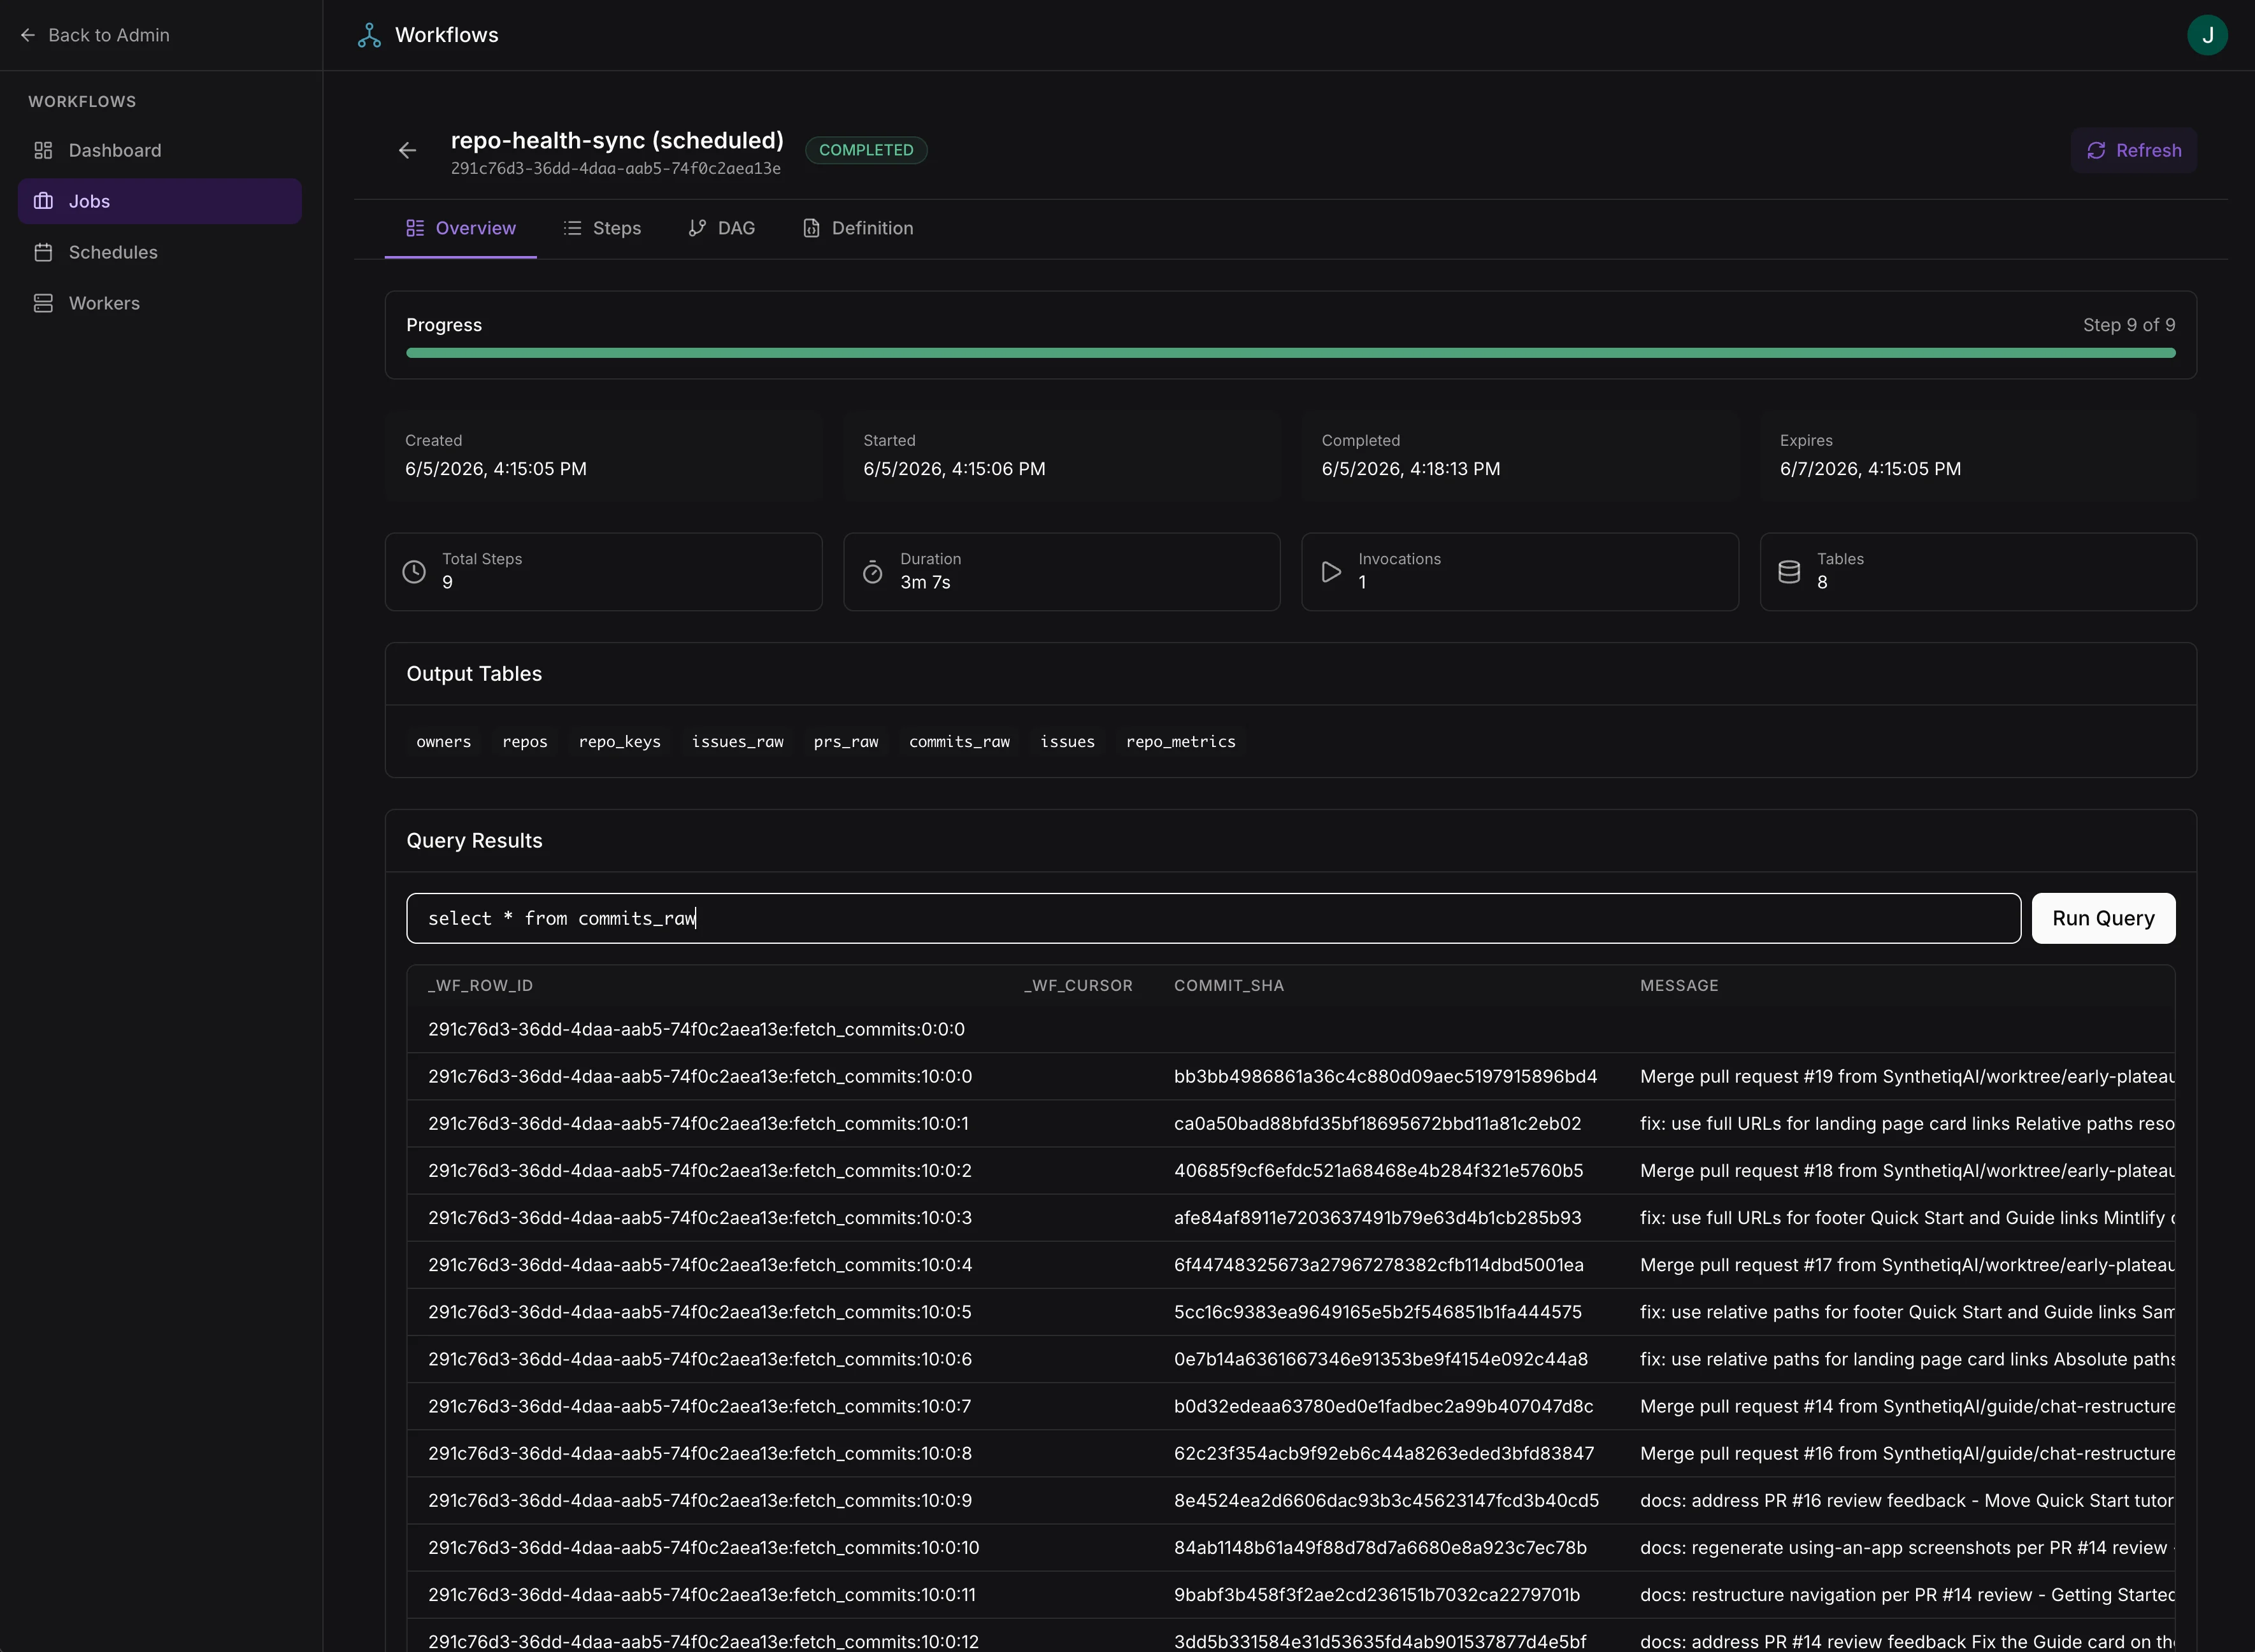Viewport: 2255px width, 1652px height.
Task: Select the issues_raw output table
Action: point(738,742)
